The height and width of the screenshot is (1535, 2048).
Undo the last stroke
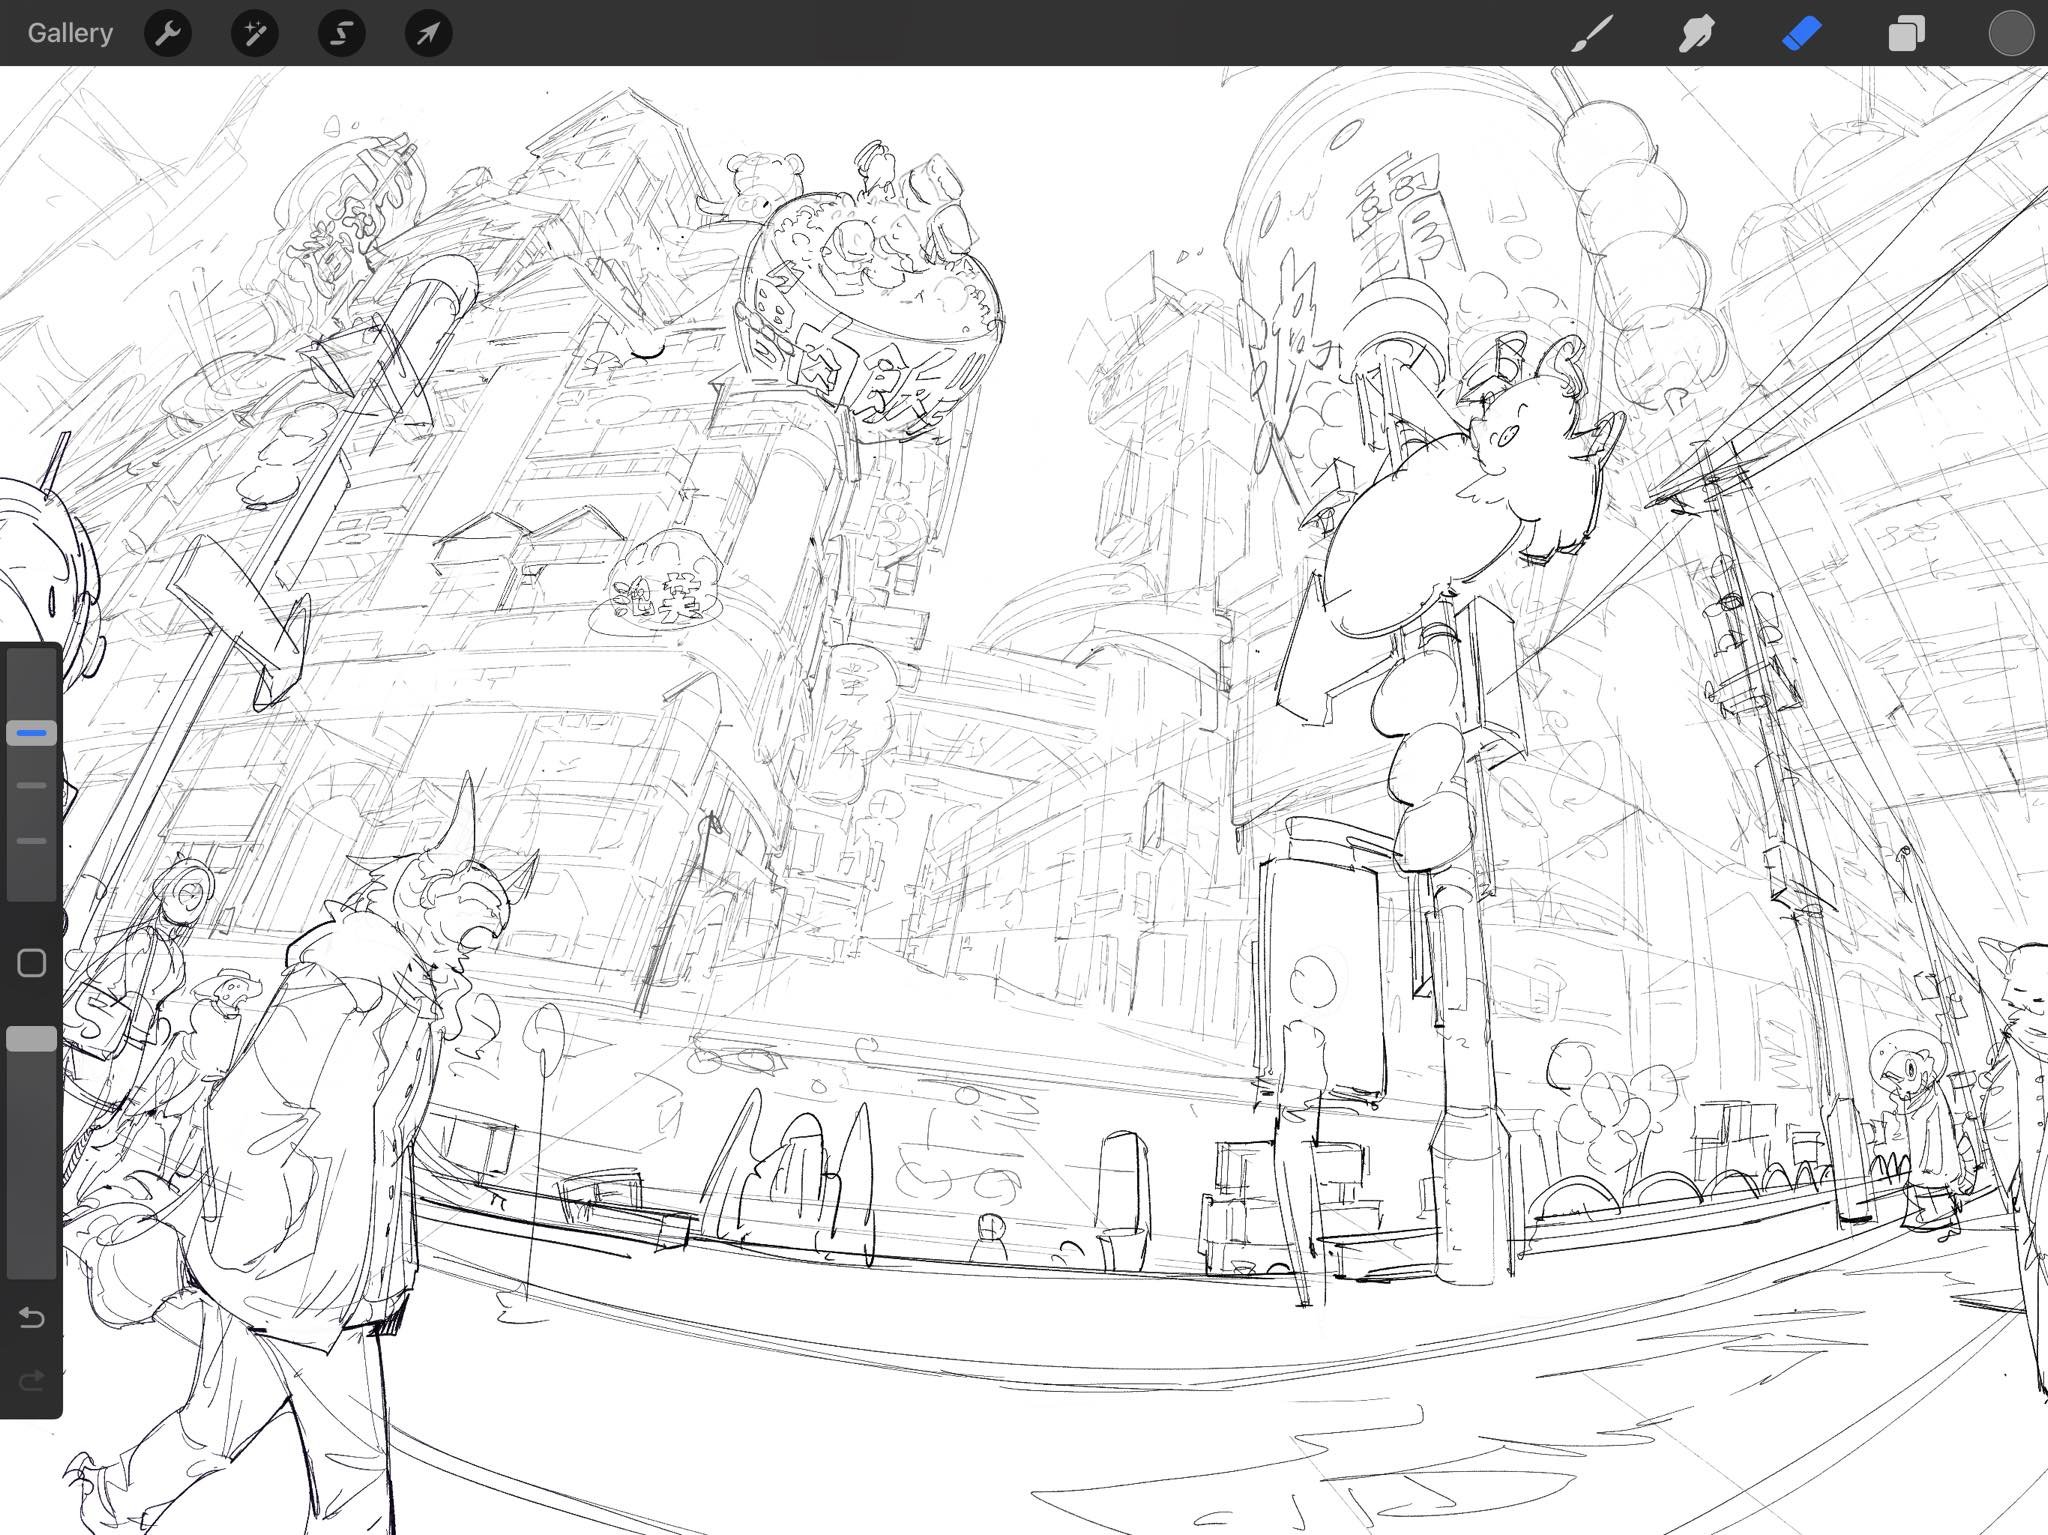[x=32, y=1318]
